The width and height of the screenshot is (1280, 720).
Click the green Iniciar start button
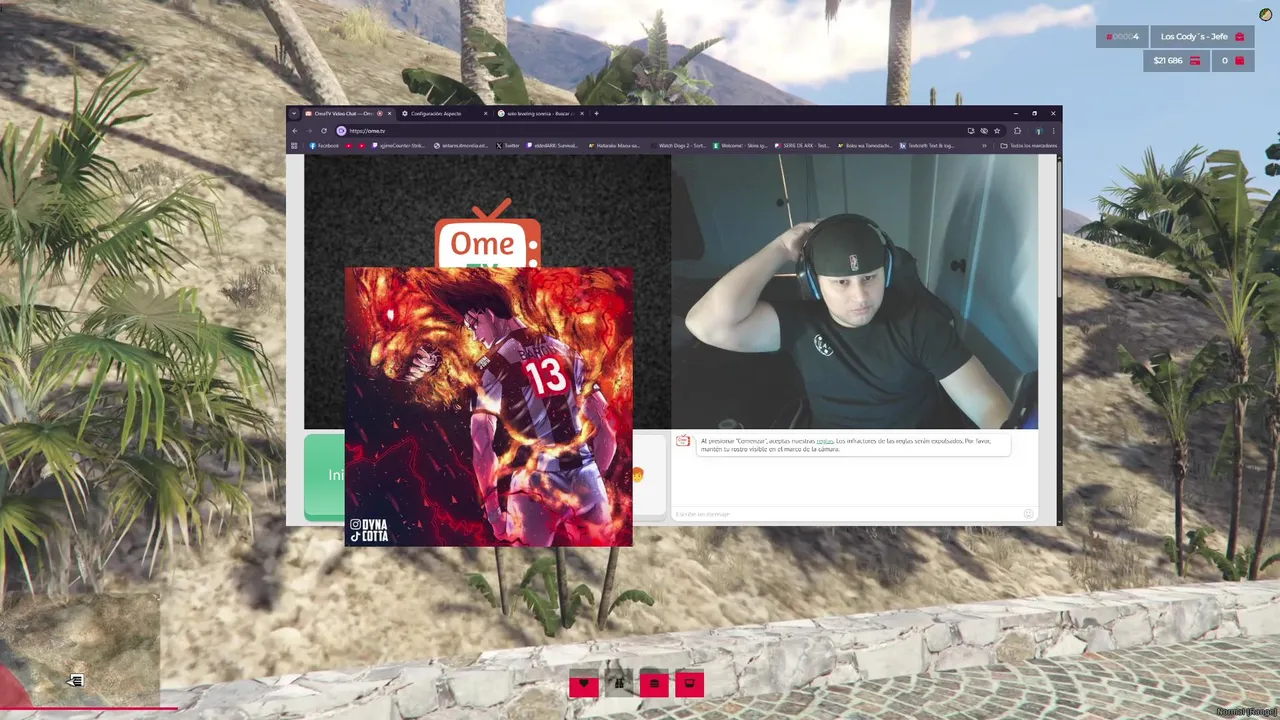[324, 476]
